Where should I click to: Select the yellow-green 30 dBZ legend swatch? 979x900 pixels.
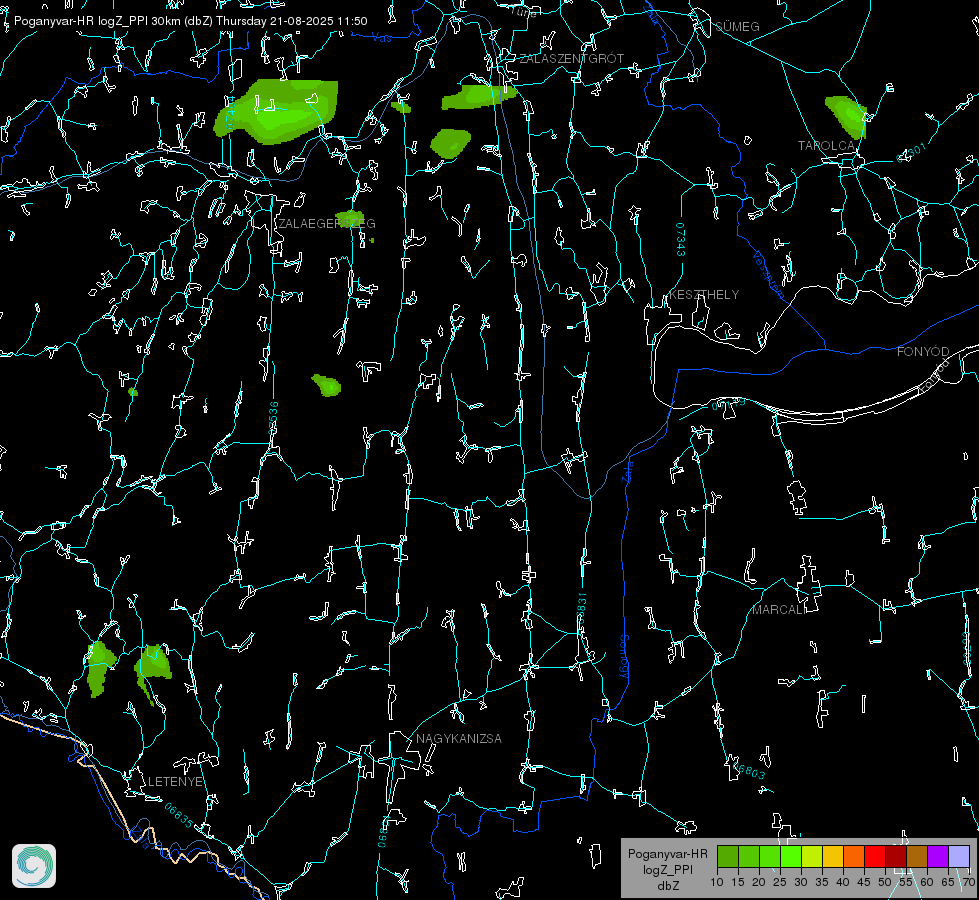[x=812, y=856]
